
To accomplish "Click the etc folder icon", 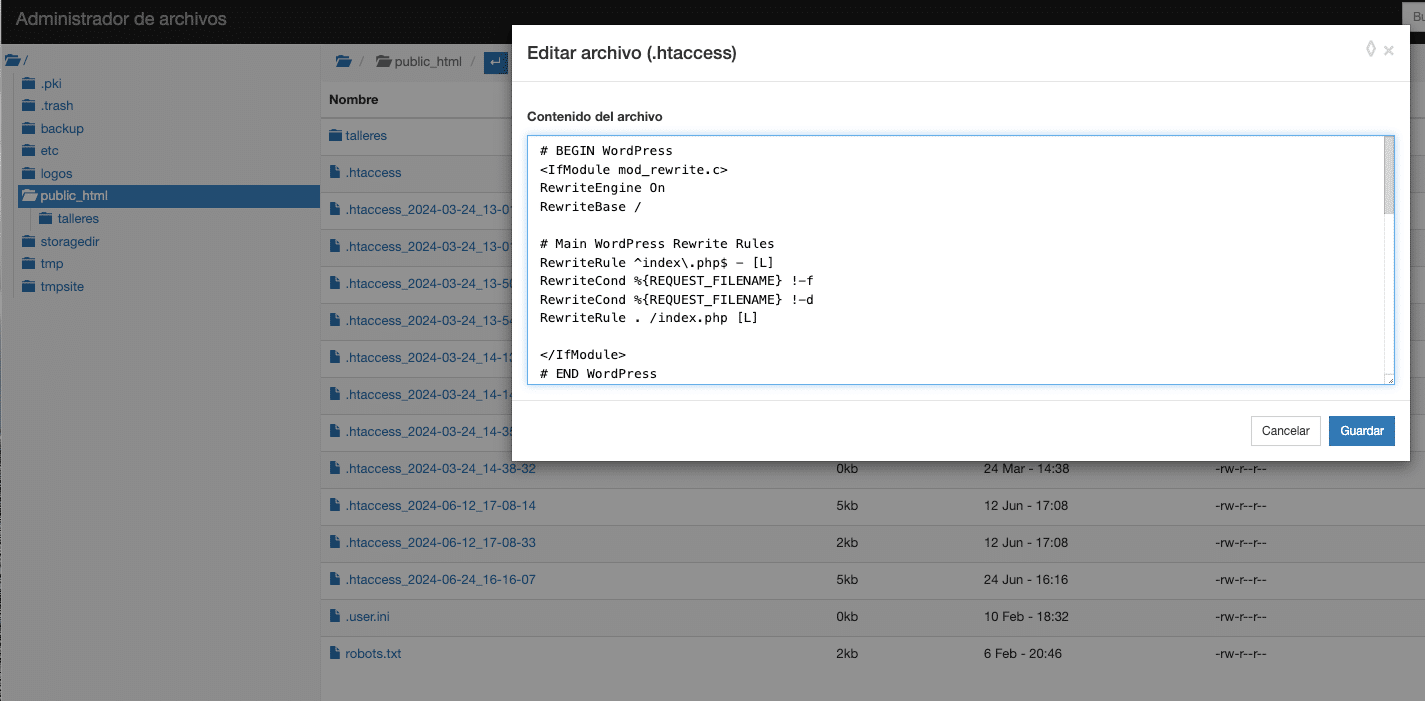I will [28, 151].
